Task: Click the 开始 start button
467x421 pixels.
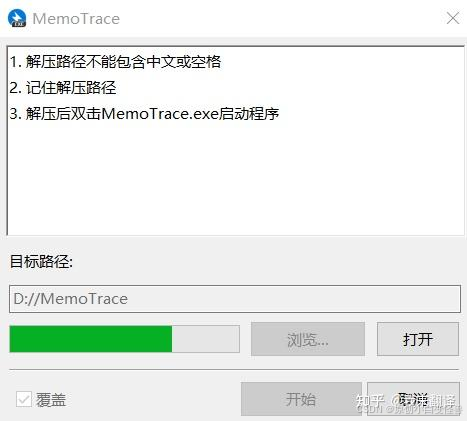Action: 301,399
